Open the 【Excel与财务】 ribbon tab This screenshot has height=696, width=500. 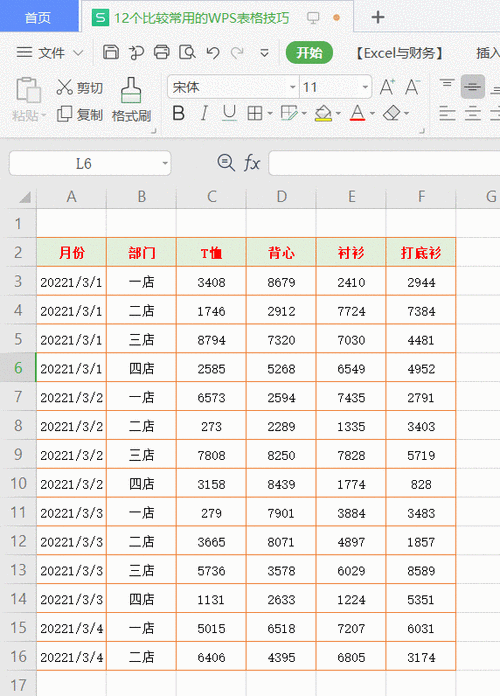[x=400, y=53]
